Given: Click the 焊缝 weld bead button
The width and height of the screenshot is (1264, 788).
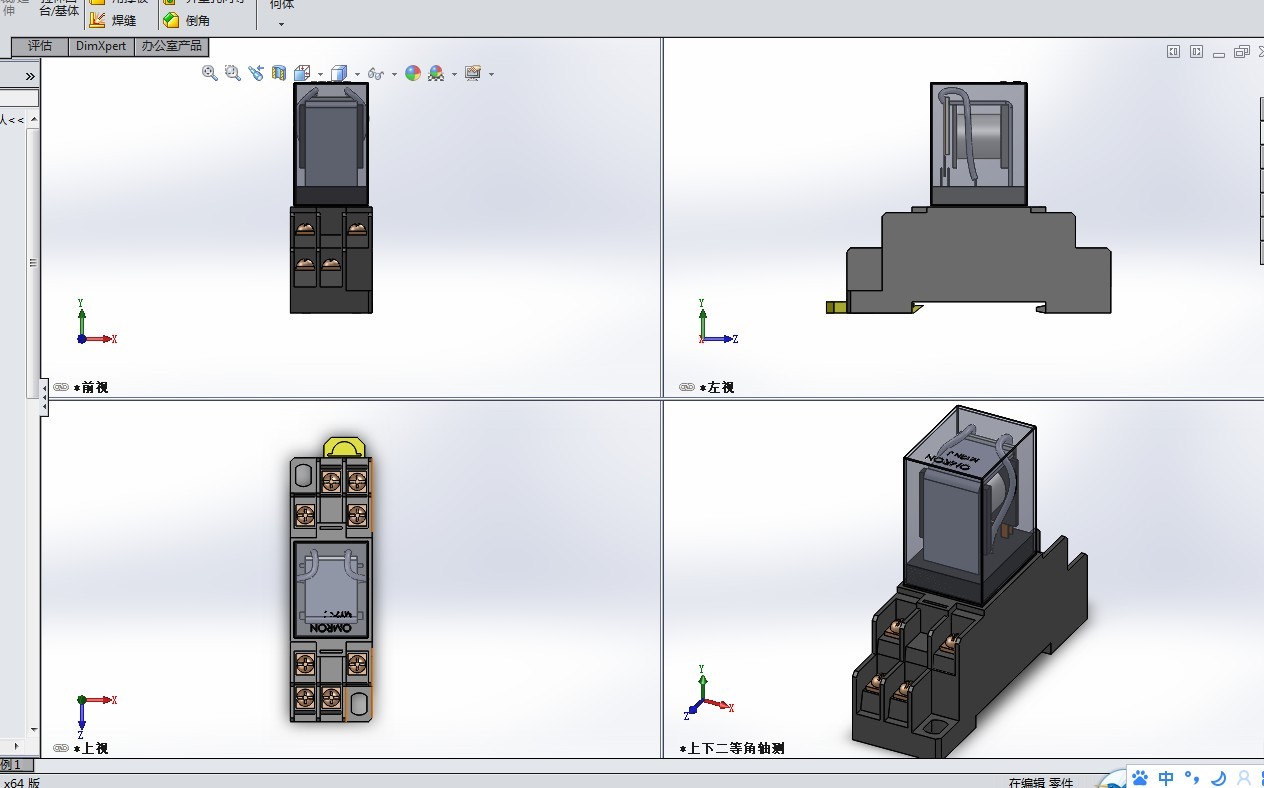Looking at the screenshot, I should (114, 20).
